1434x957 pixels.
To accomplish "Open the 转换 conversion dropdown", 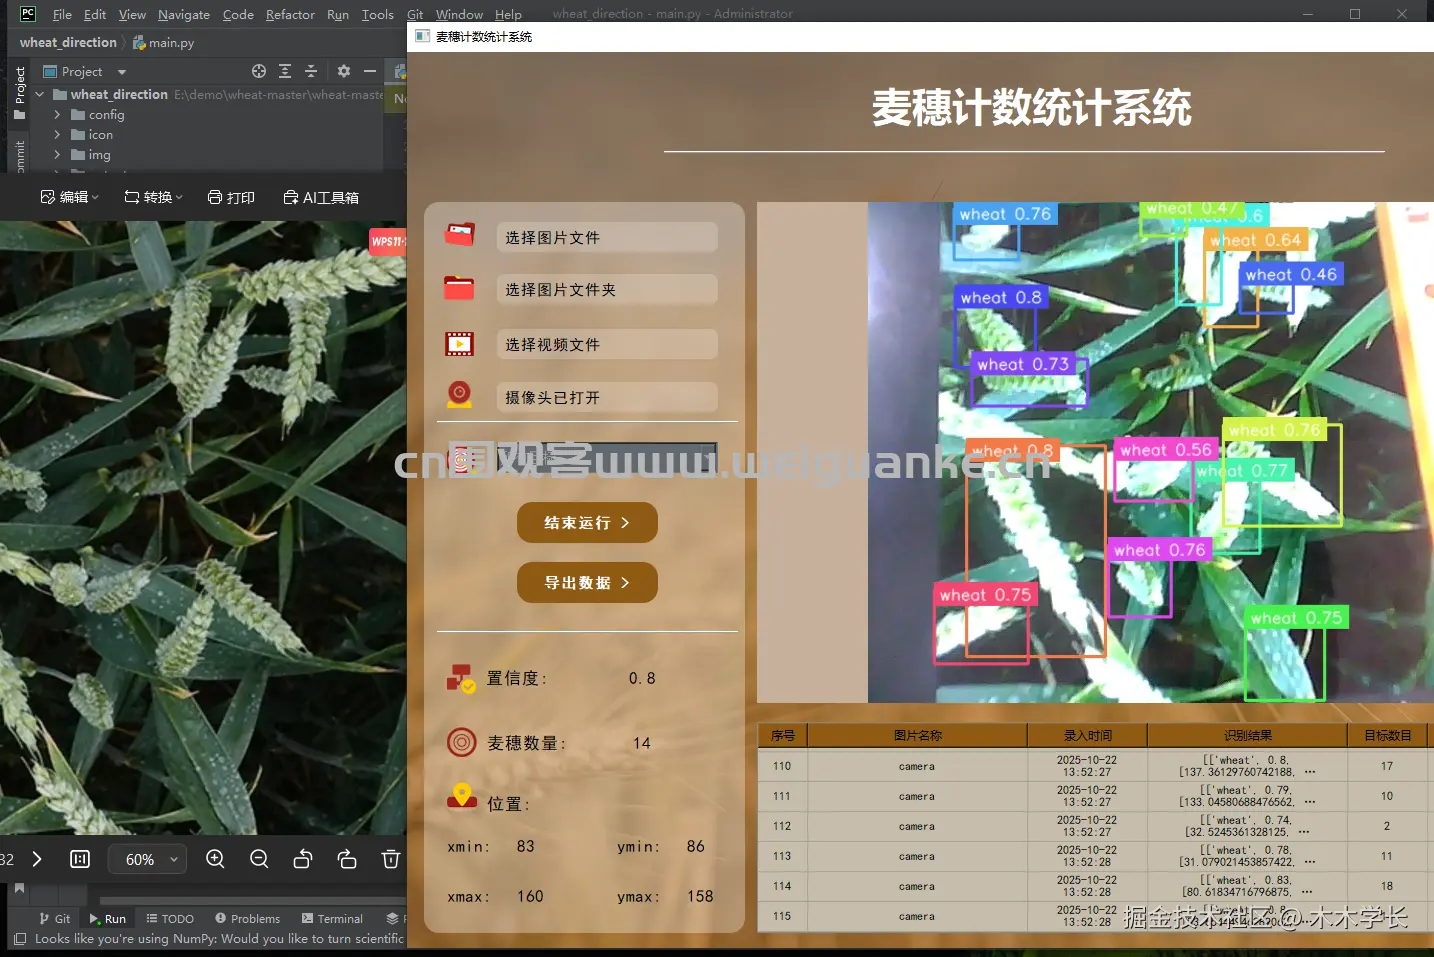I will [152, 197].
